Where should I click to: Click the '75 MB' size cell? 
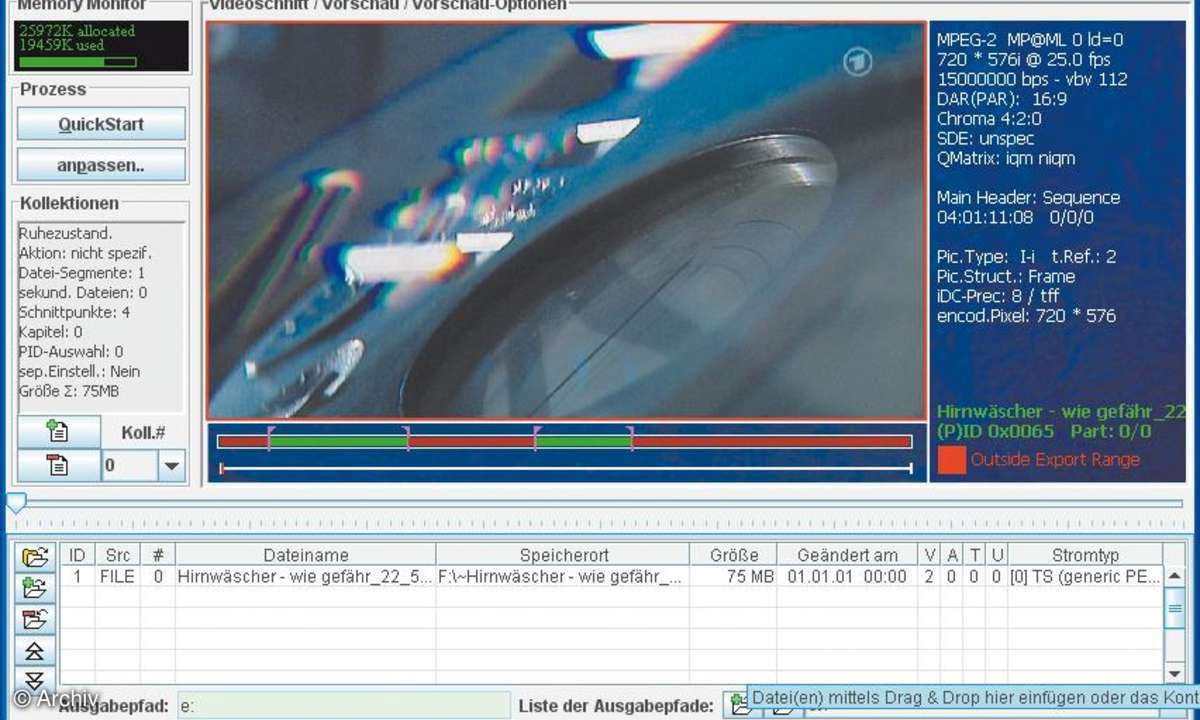pyautogui.click(x=735, y=577)
